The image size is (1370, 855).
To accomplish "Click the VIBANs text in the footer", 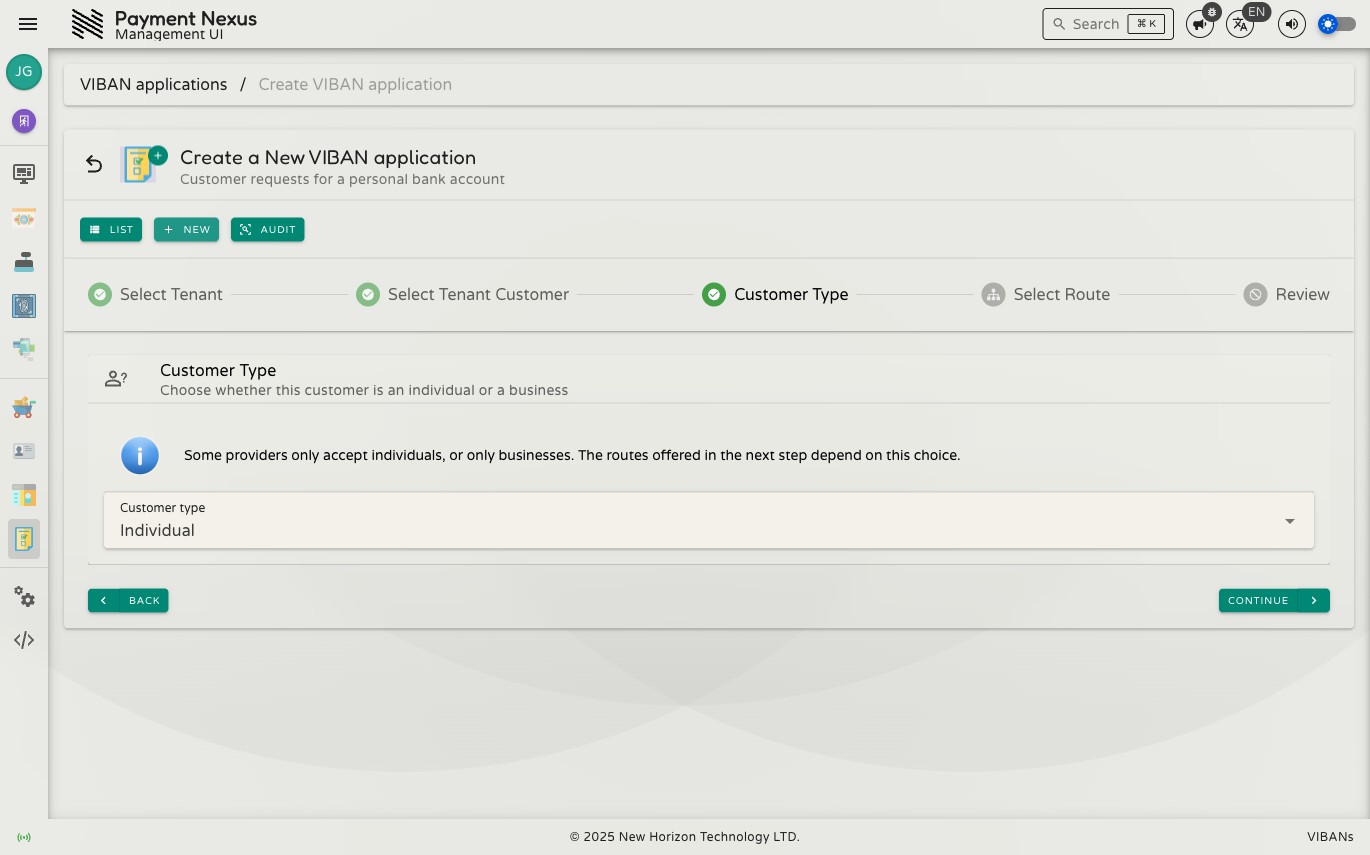I will tap(1330, 837).
